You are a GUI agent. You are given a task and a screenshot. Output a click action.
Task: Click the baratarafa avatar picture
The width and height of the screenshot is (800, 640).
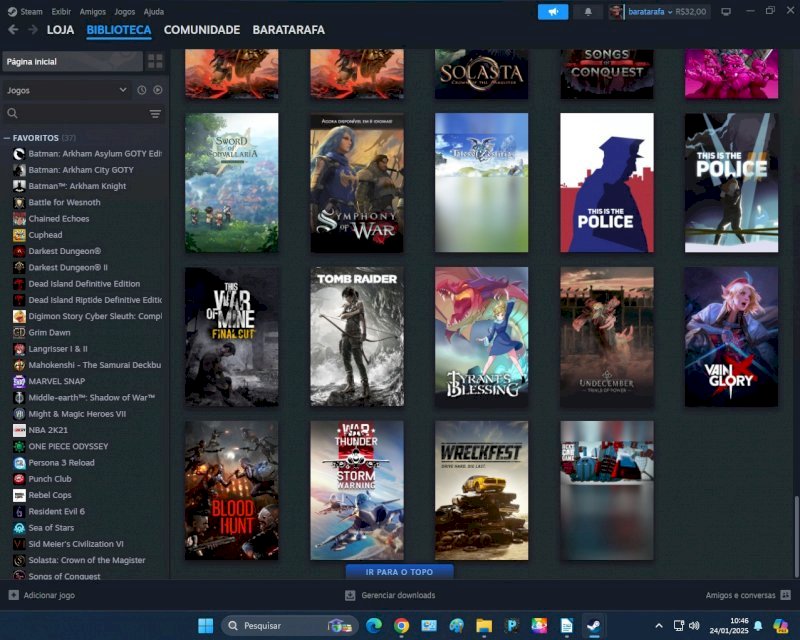pos(616,11)
